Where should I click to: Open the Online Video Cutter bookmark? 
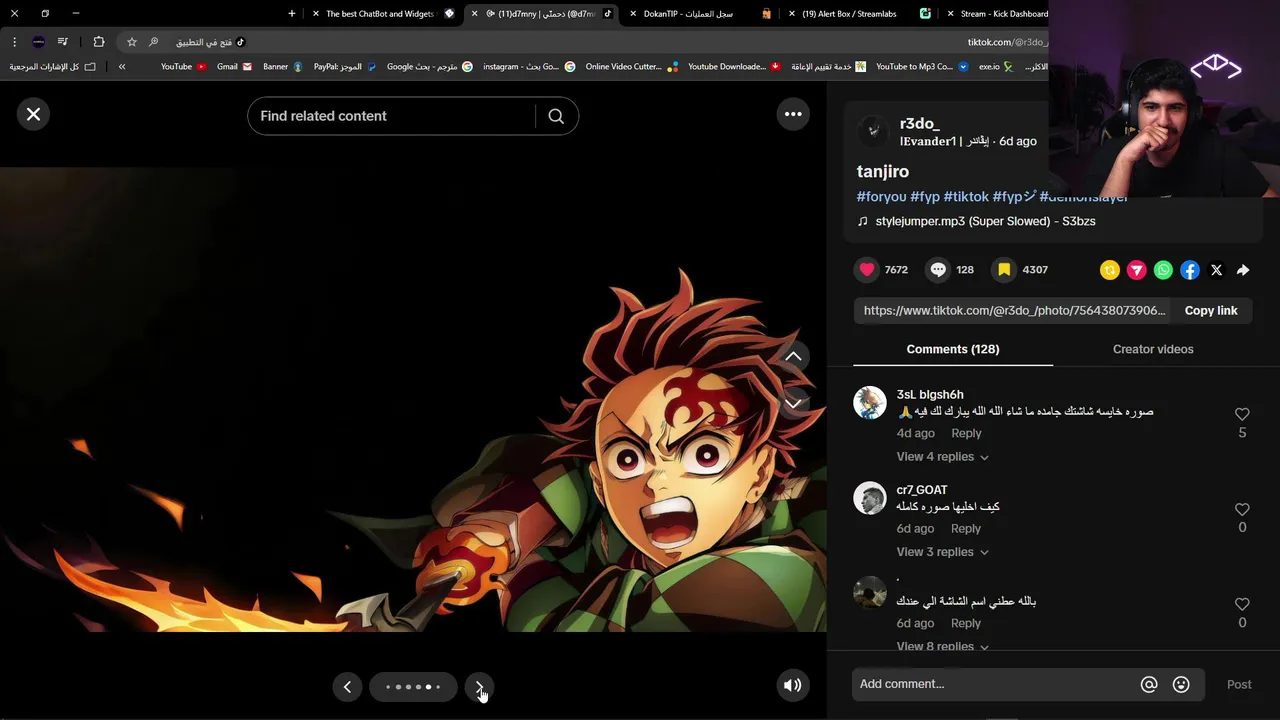631,66
